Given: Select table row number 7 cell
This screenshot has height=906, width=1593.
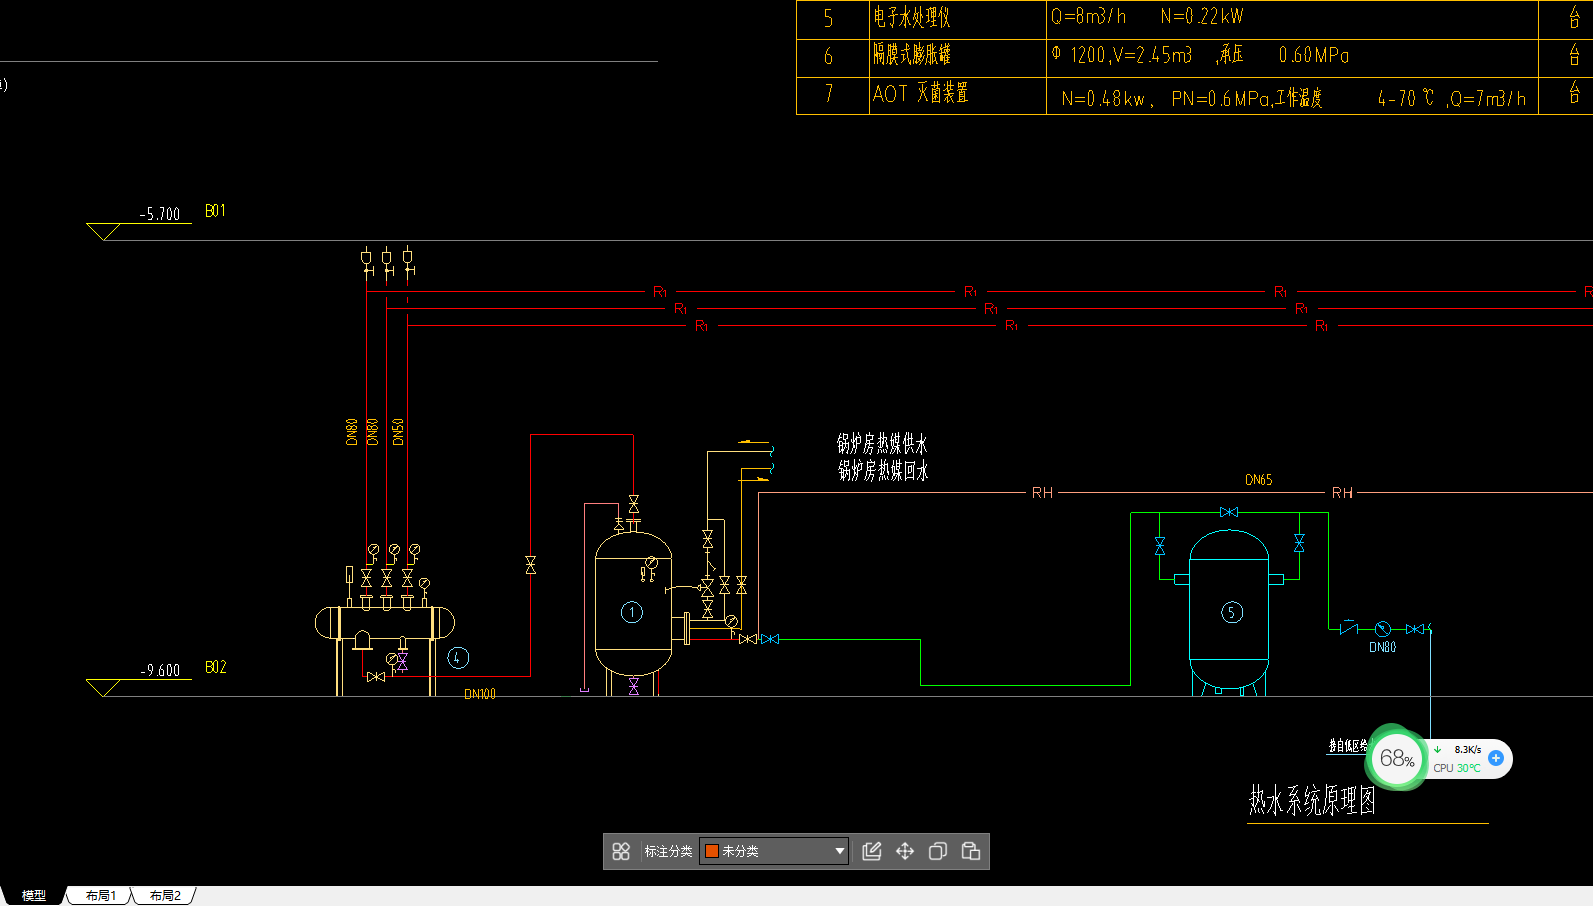Looking at the screenshot, I should coord(828,94).
